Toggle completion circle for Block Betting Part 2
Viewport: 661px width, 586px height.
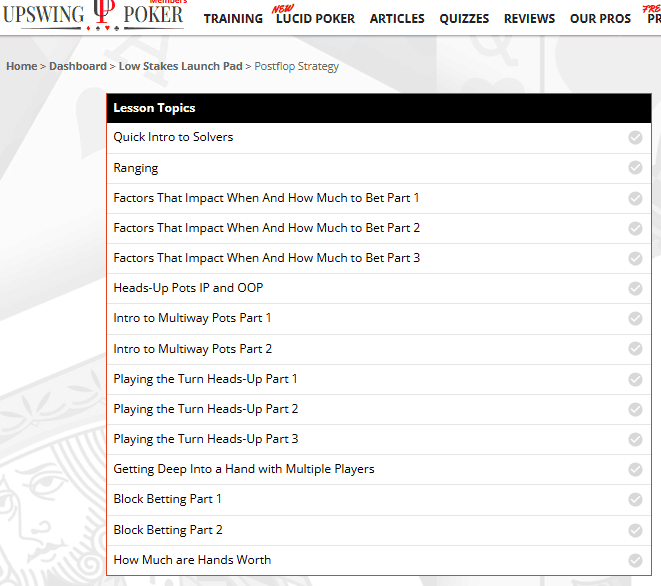tap(635, 530)
